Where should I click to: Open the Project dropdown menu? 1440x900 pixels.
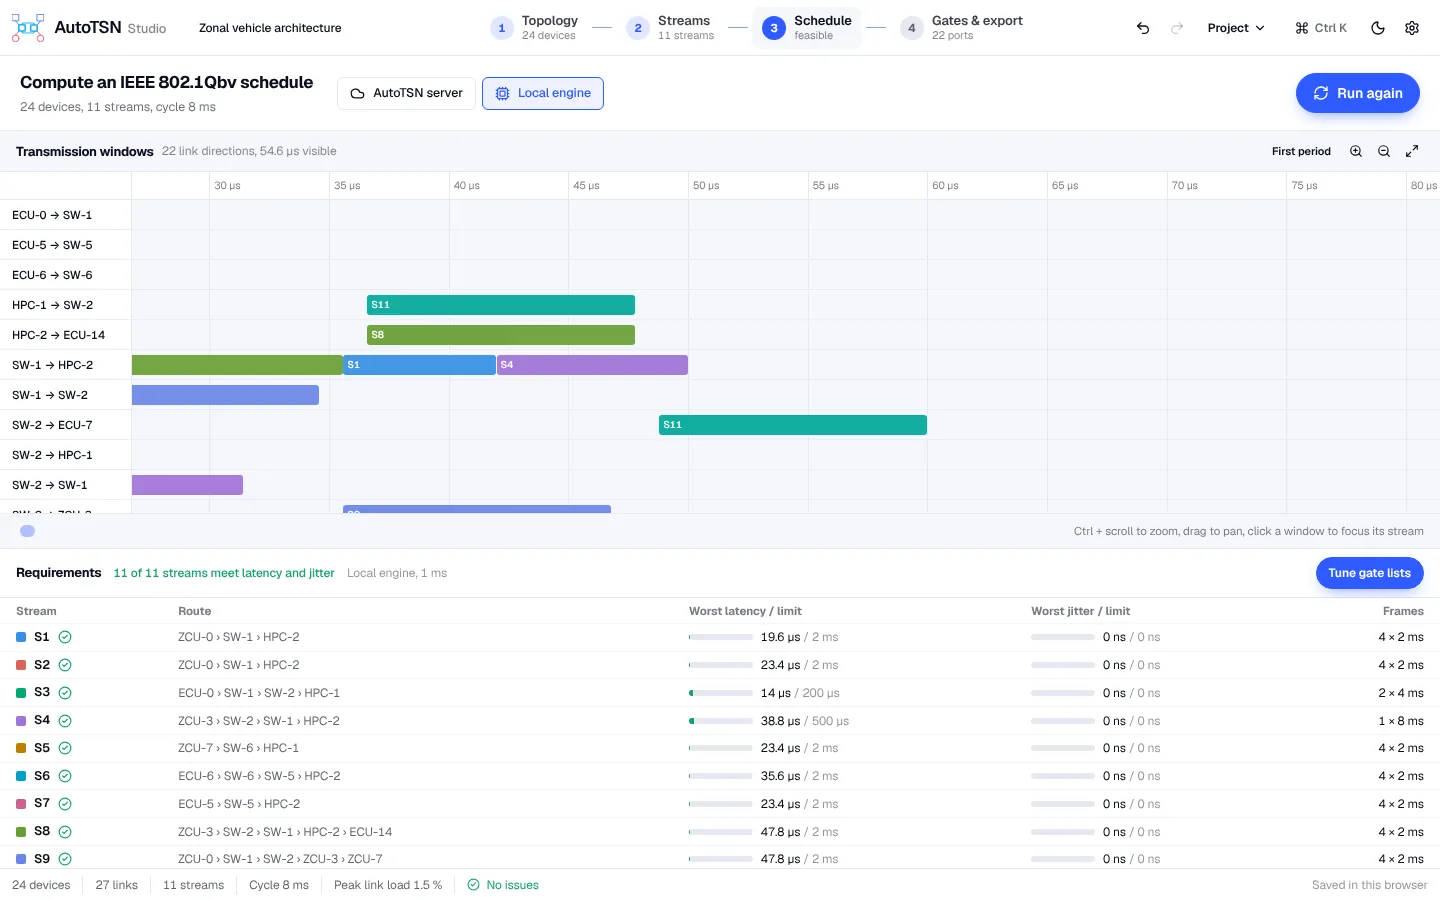(x=1236, y=28)
